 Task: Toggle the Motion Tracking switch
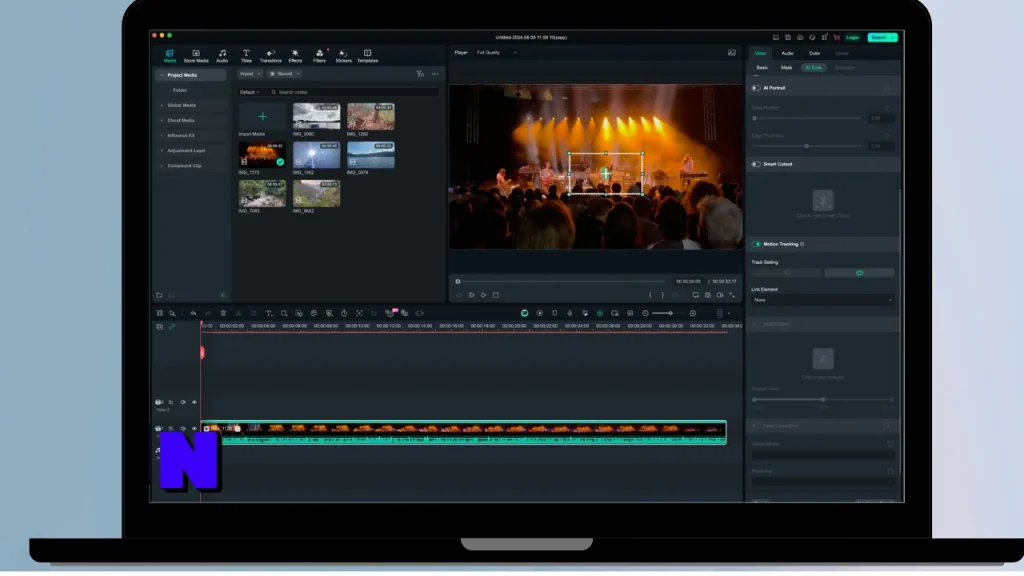756,244
